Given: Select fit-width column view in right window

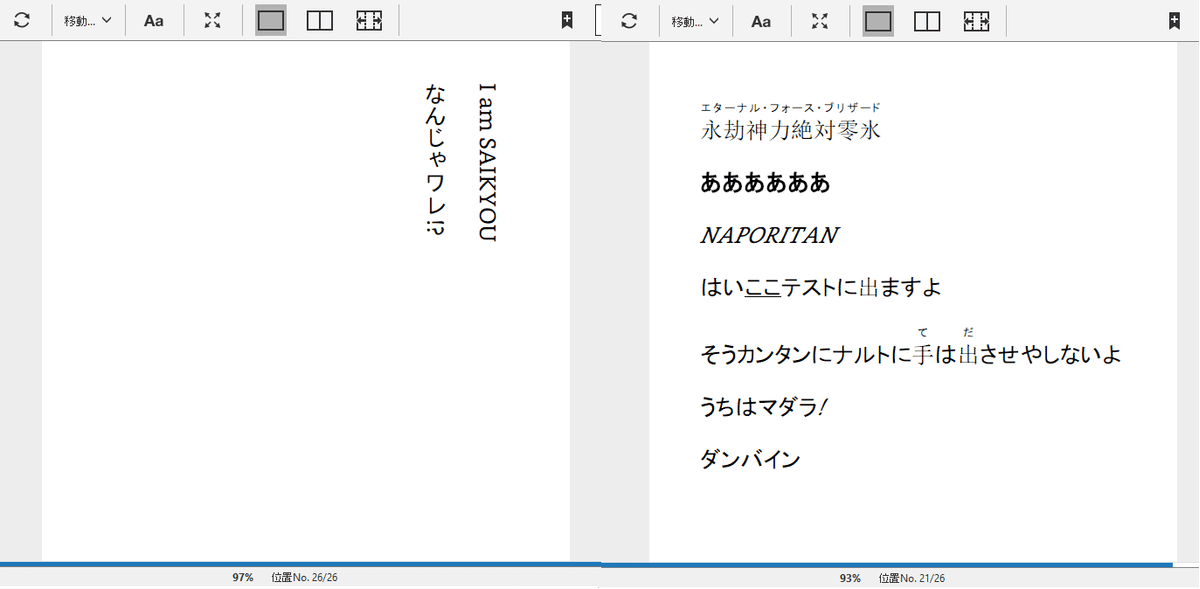Looking at the screenshot, I should click(977, 21).
